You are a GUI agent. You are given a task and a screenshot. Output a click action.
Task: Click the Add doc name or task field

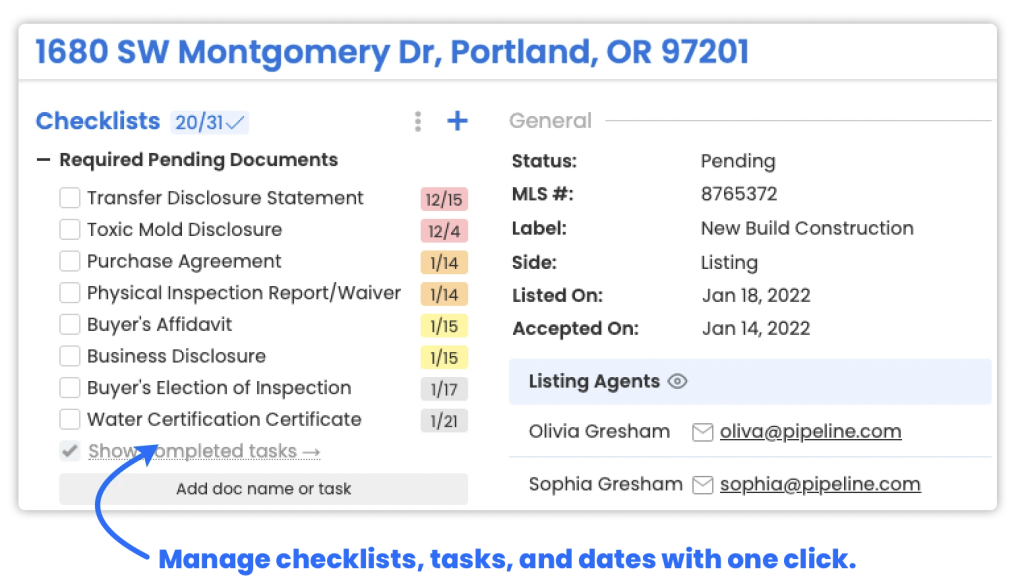[264, 489]
